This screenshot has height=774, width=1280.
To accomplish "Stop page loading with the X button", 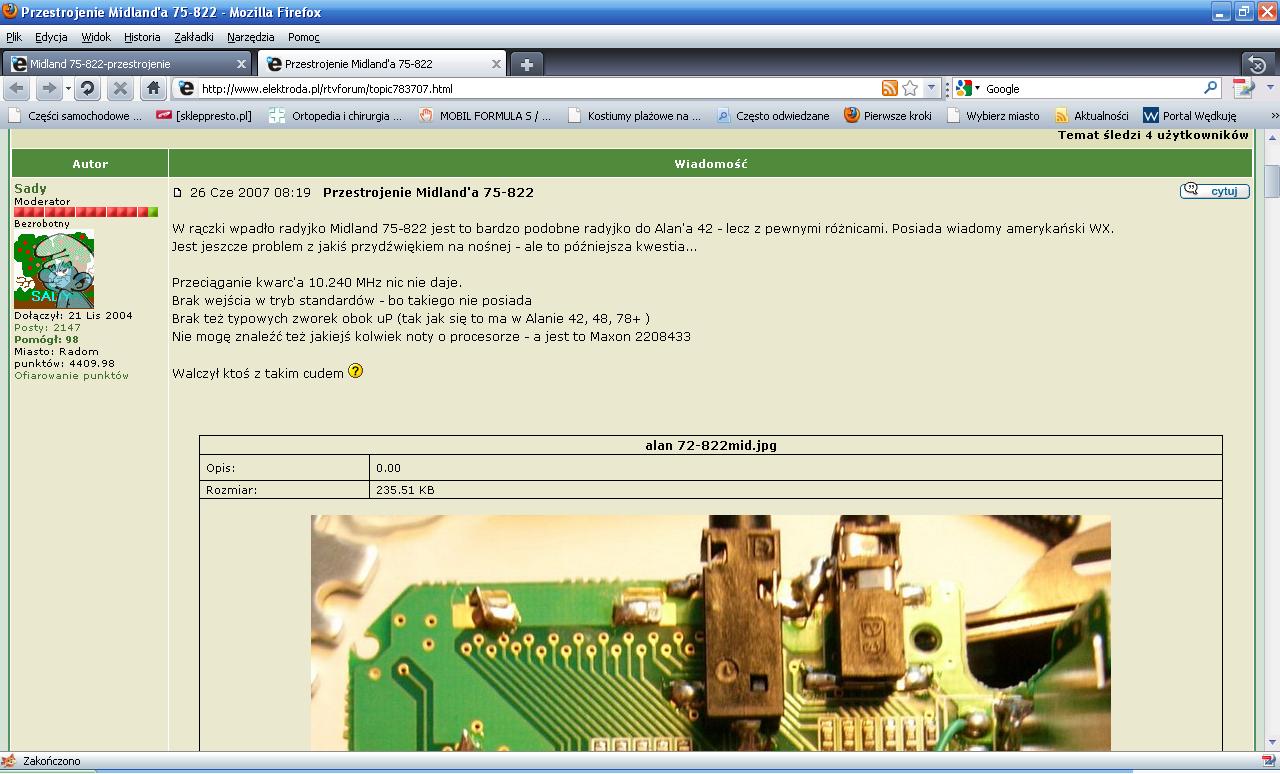I will (121, 88).
